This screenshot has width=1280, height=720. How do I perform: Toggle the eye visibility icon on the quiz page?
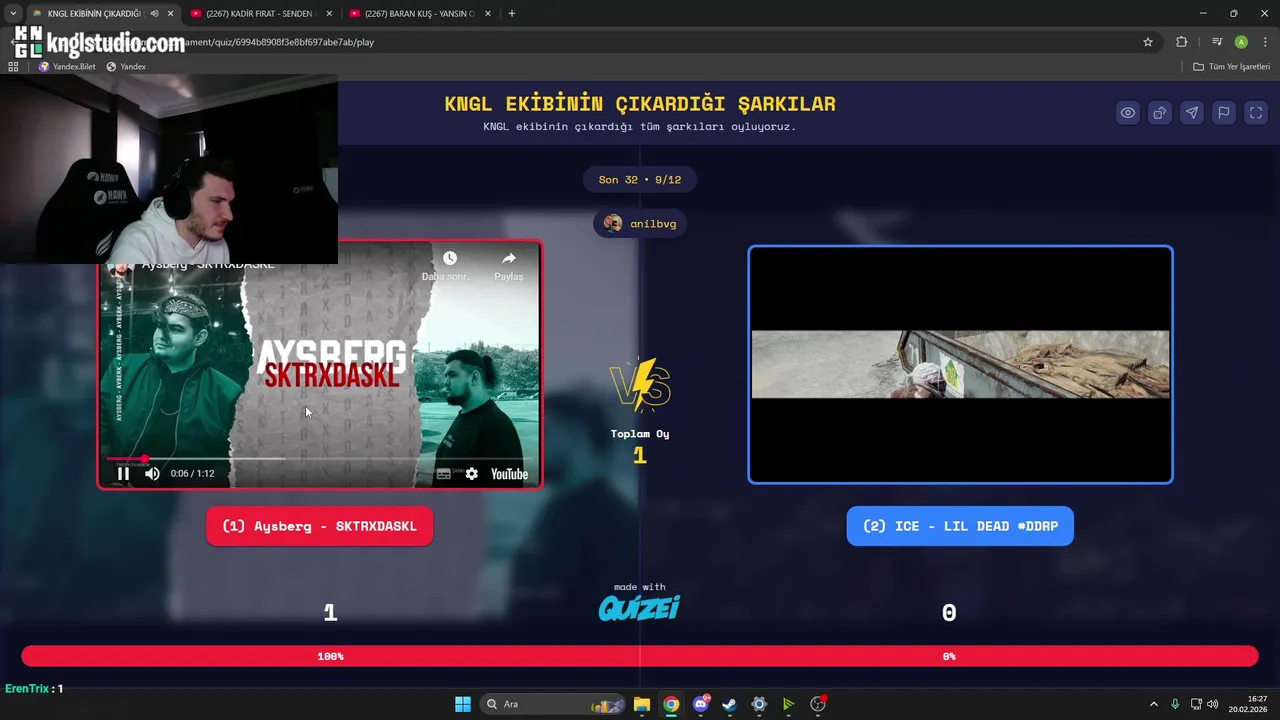1128,113
